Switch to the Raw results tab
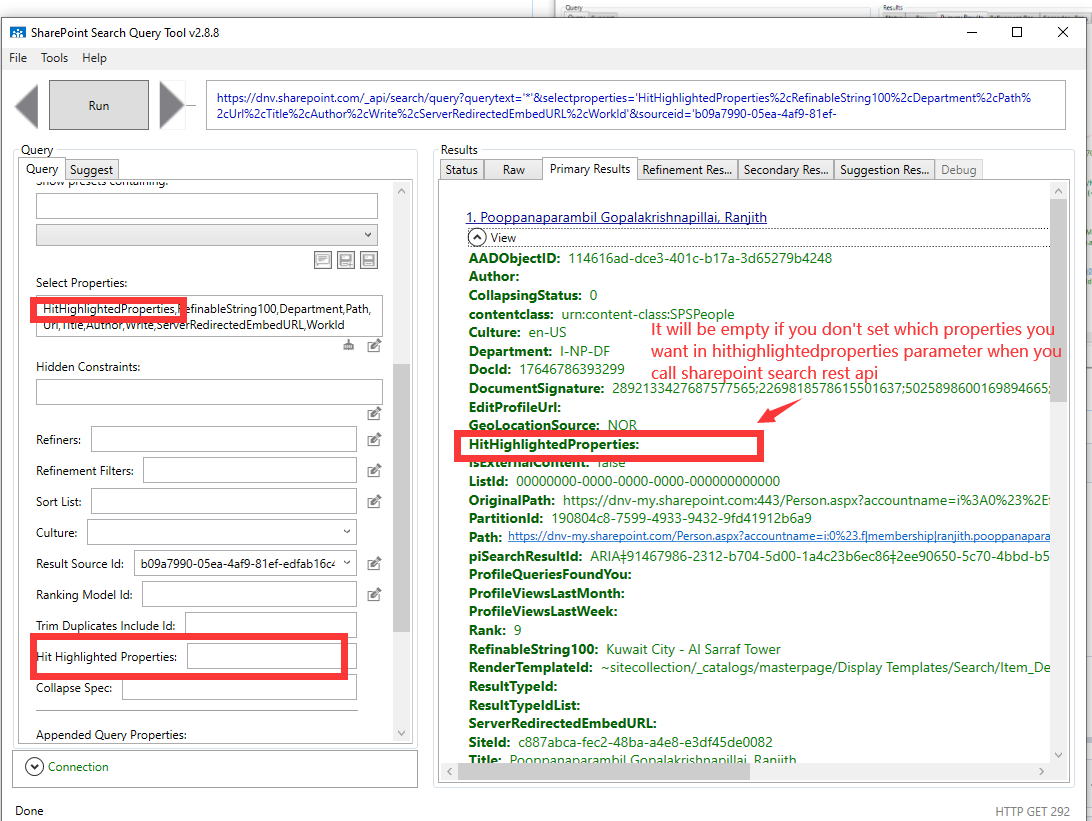 (513, 169)
